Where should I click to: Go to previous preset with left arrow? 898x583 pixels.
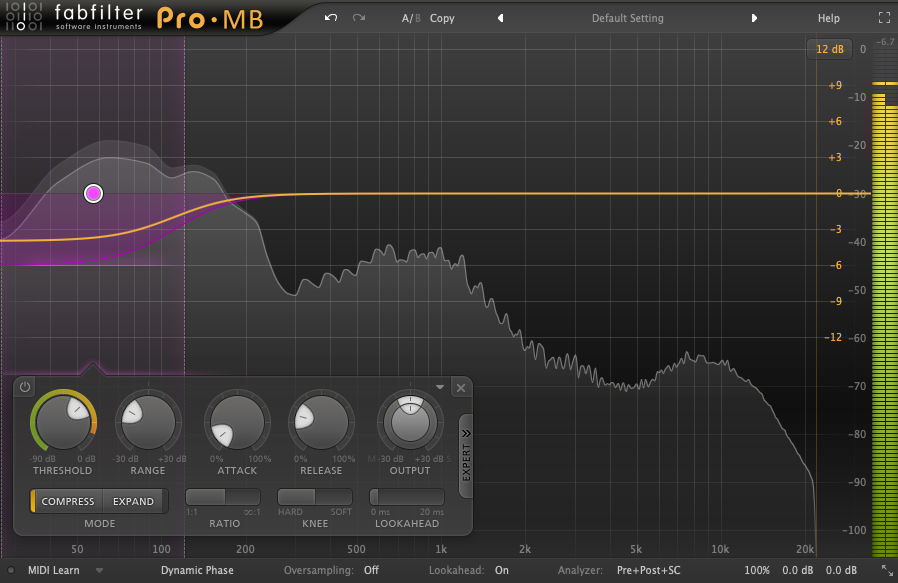tap(501, 18)
